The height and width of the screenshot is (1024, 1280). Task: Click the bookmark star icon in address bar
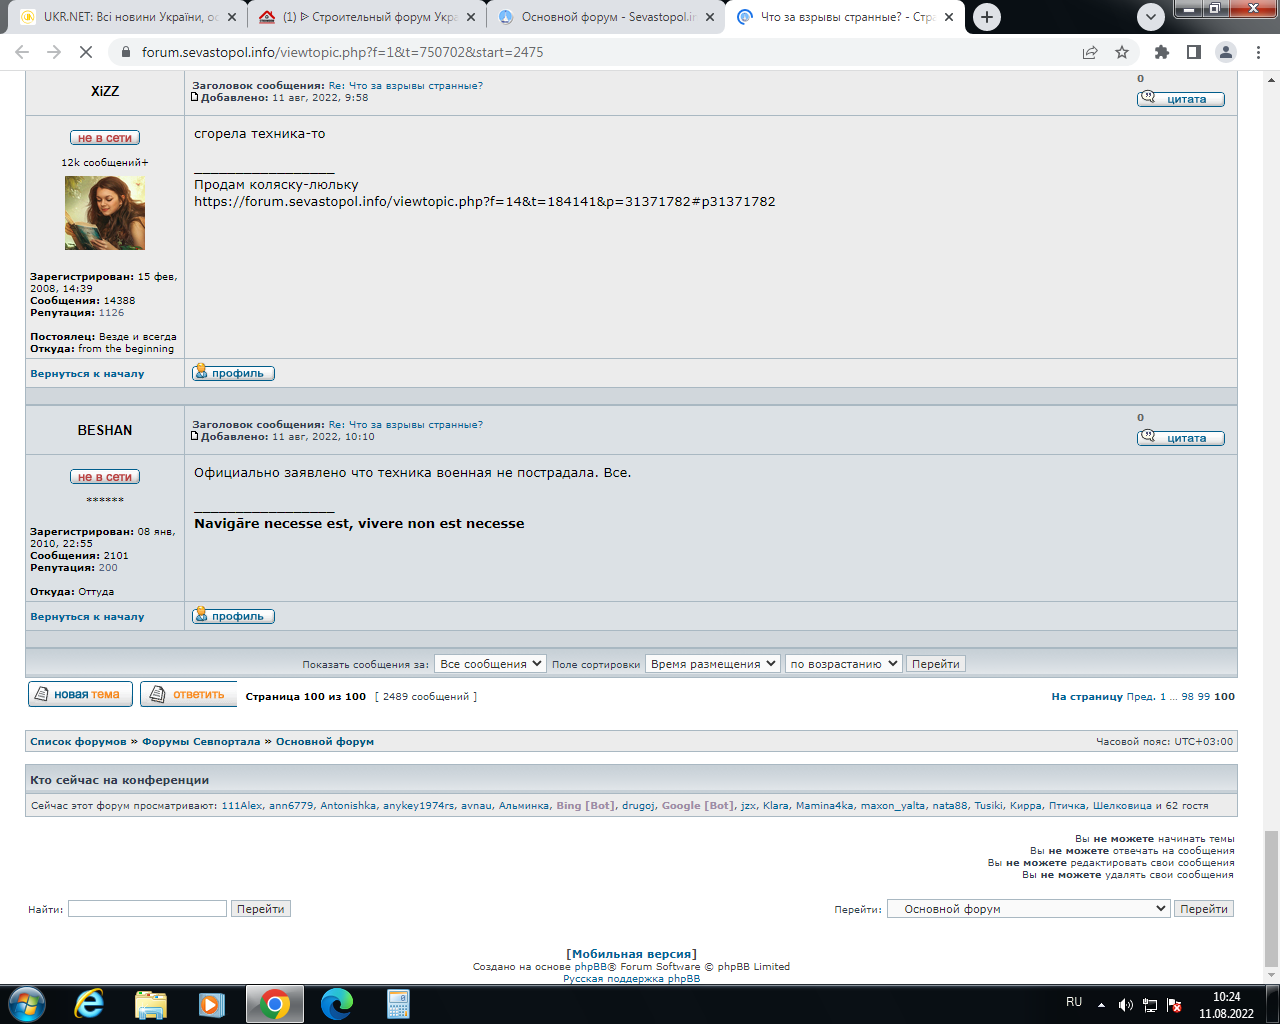[1122, 52]
